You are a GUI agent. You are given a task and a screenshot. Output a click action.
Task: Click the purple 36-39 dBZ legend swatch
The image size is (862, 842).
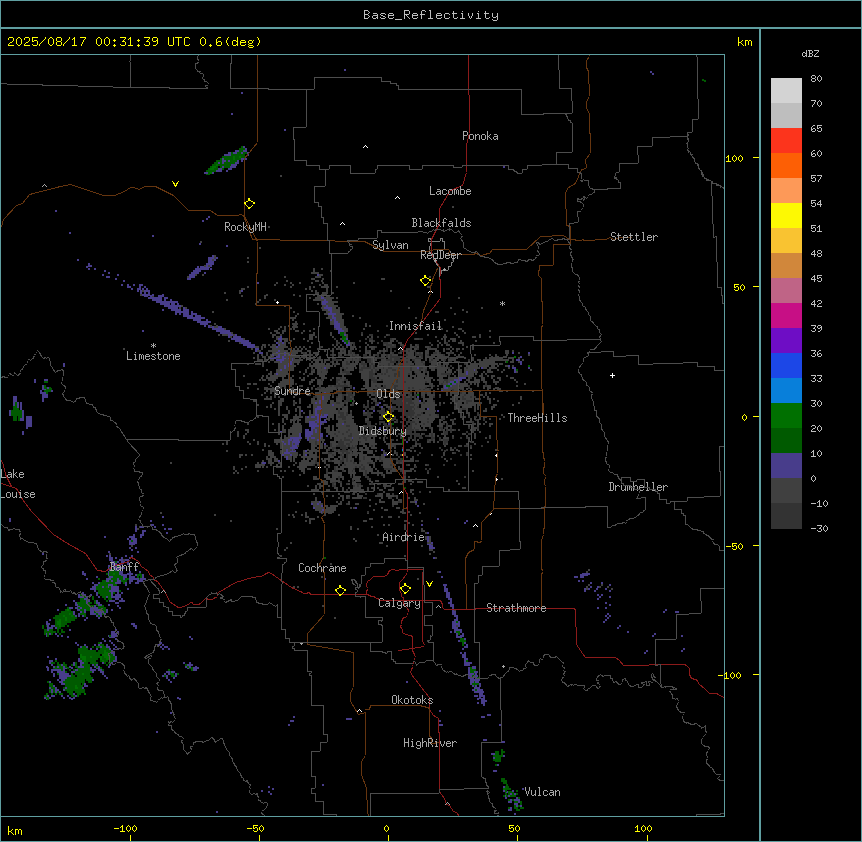click(786, 341)
